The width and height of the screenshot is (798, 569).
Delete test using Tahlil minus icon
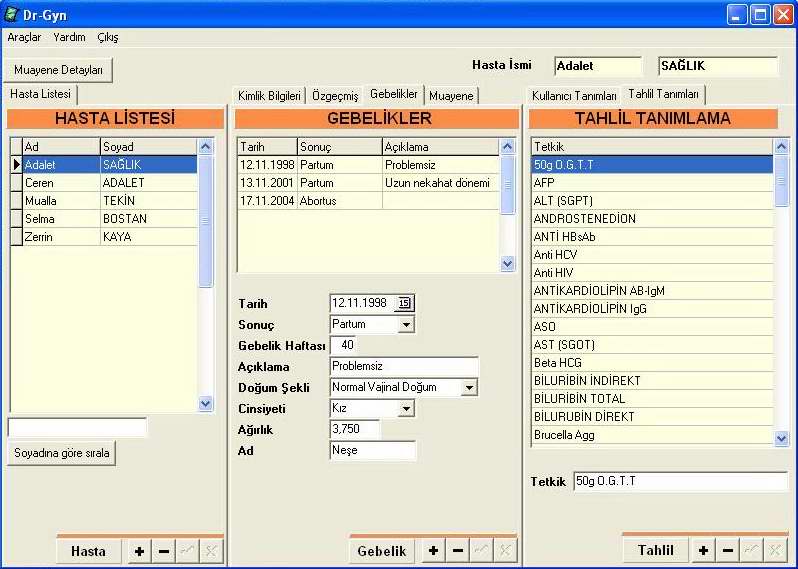[x=728, y=551]
